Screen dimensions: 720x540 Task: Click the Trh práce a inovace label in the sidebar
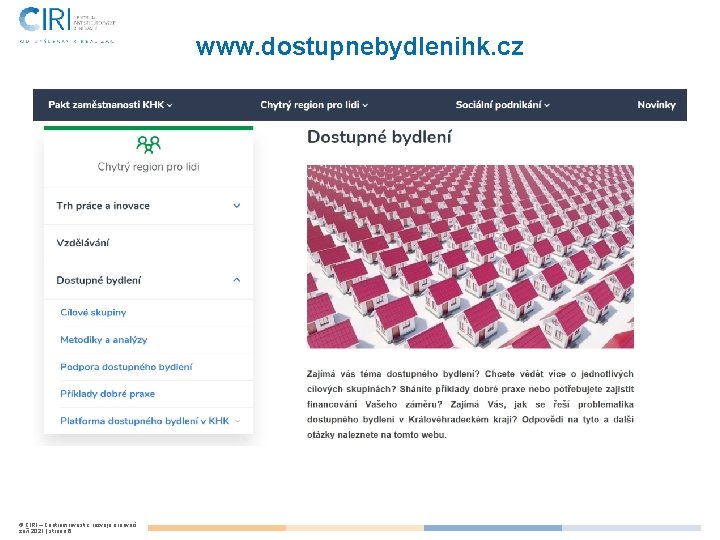coord(103,206)
